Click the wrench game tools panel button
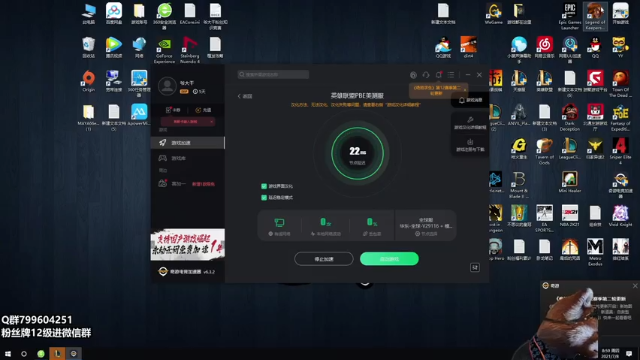Image resolution: width=640 pixels, height=360 pixels. [470, 122]
